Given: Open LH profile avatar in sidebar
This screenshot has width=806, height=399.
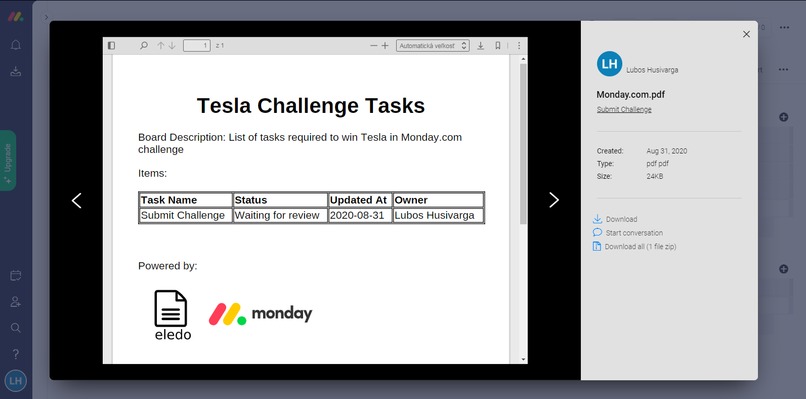Looking at the screenshot, I should tap(15, 381).
